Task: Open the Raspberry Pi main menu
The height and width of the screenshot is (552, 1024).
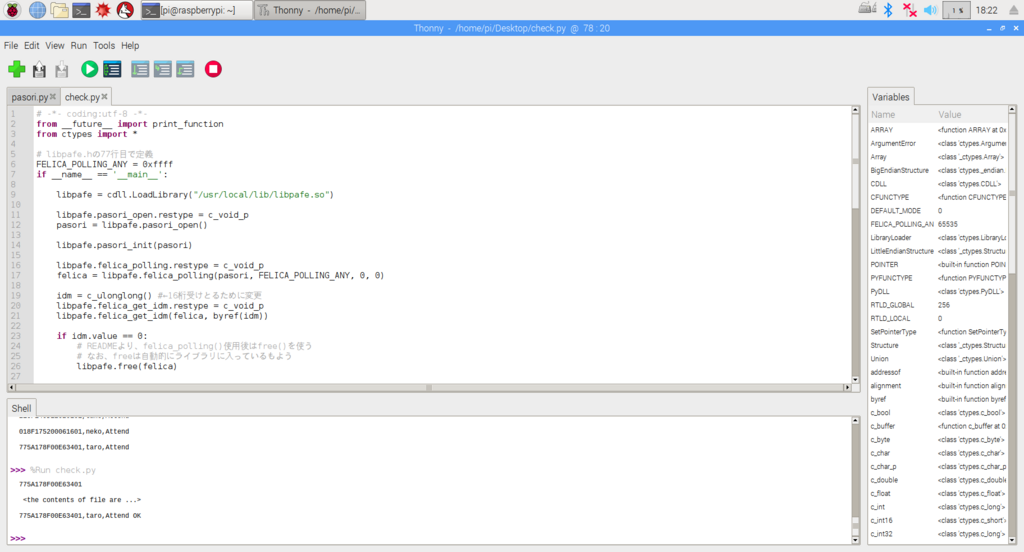Action: [12, 10]
